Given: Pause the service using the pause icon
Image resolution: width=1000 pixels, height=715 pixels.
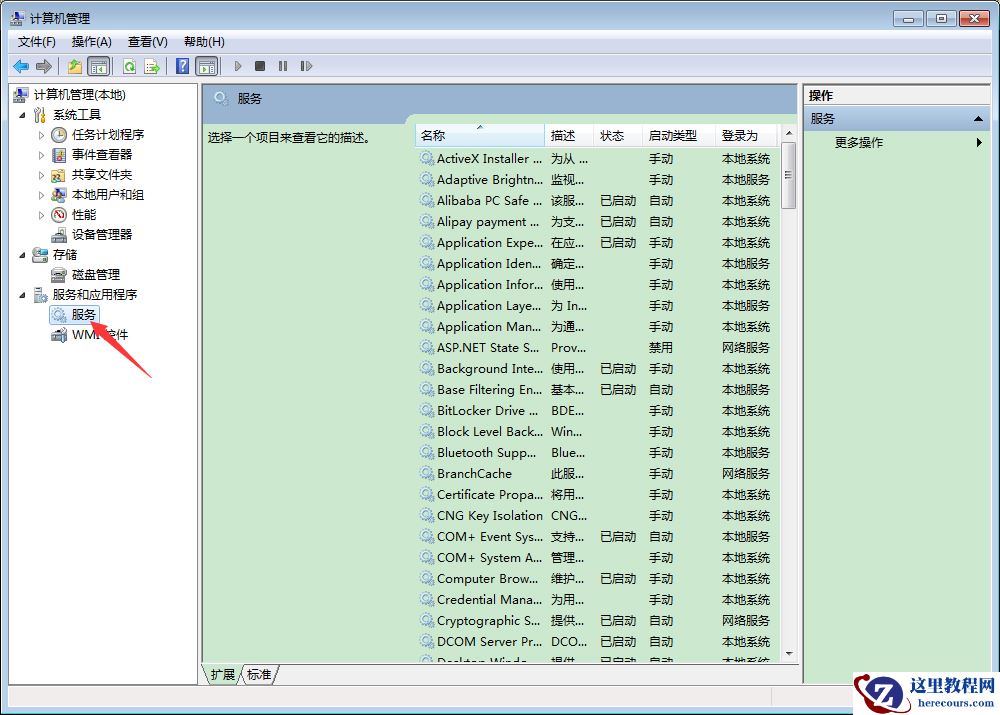Looking at the screenshot, I should 283,65.
